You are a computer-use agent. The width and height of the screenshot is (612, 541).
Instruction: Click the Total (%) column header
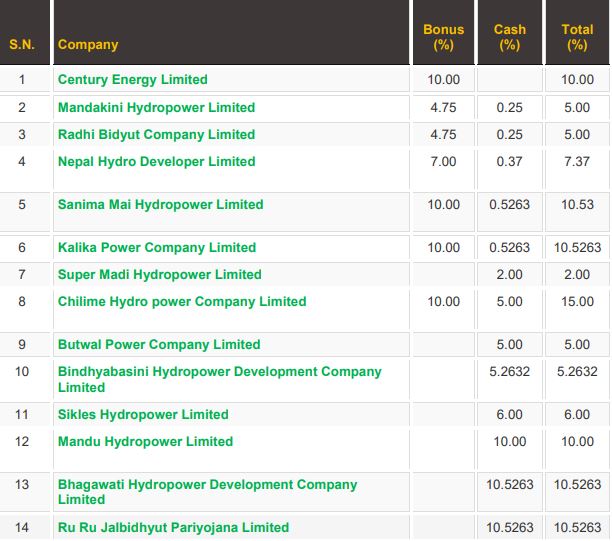pyautogui.click(x=577, y=37)
